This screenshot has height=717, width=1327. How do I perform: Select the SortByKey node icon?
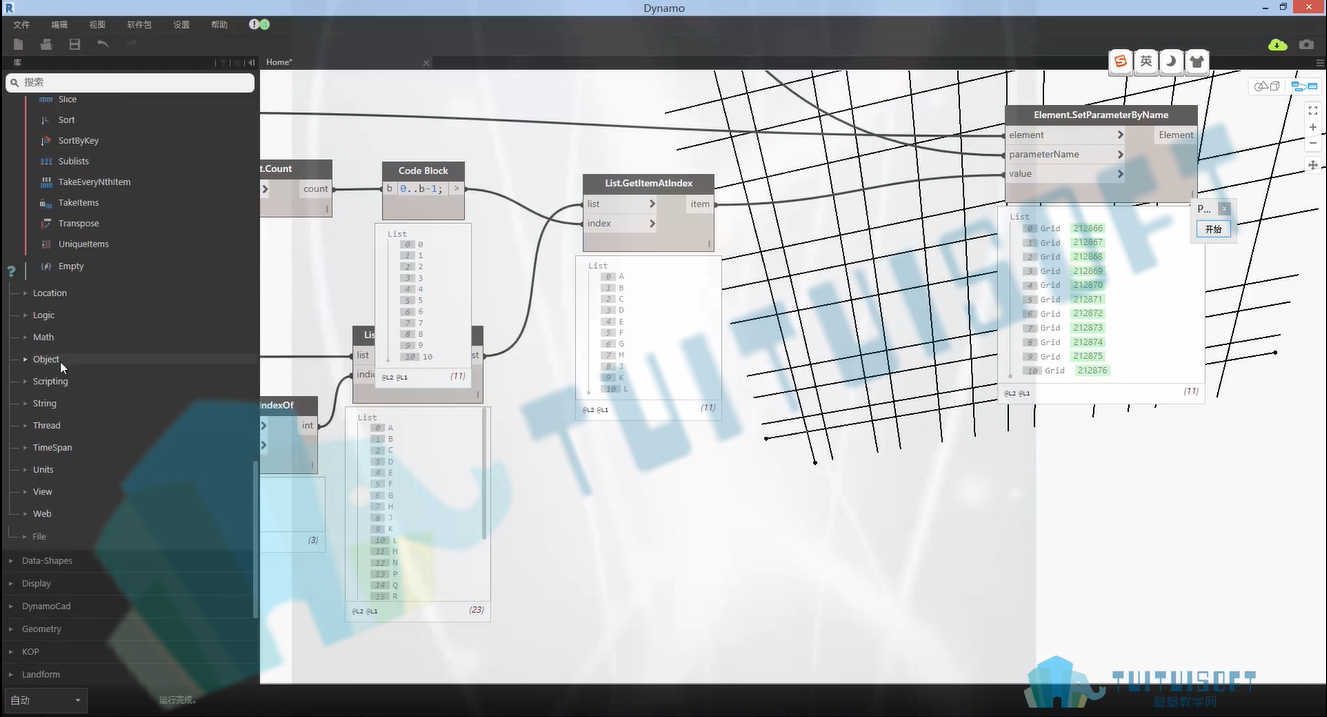[44, 141]
